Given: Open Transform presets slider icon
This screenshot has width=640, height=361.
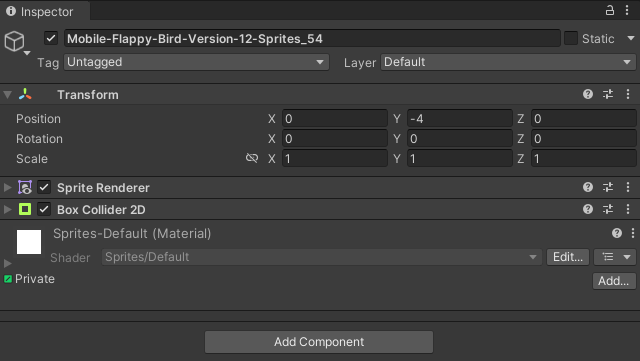Looking at the screenshot, I should pos(608,94).
